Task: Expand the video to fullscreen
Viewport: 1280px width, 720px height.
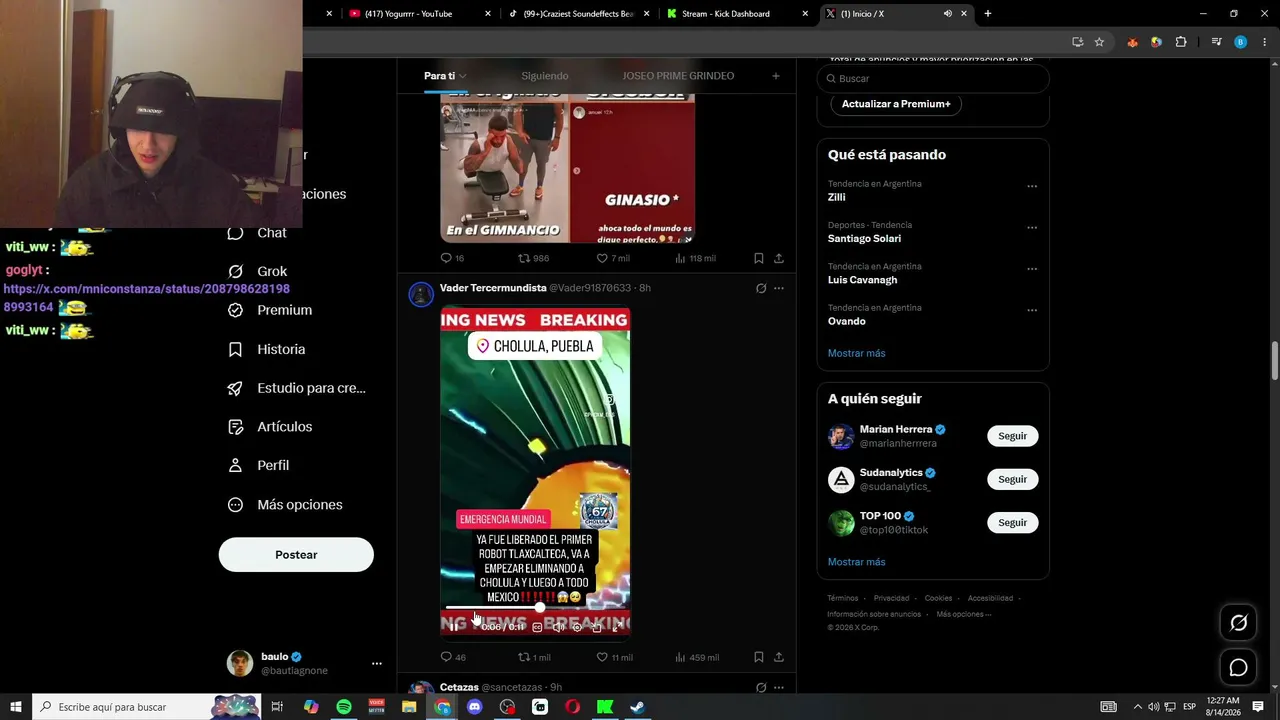Action: point(617,627)
